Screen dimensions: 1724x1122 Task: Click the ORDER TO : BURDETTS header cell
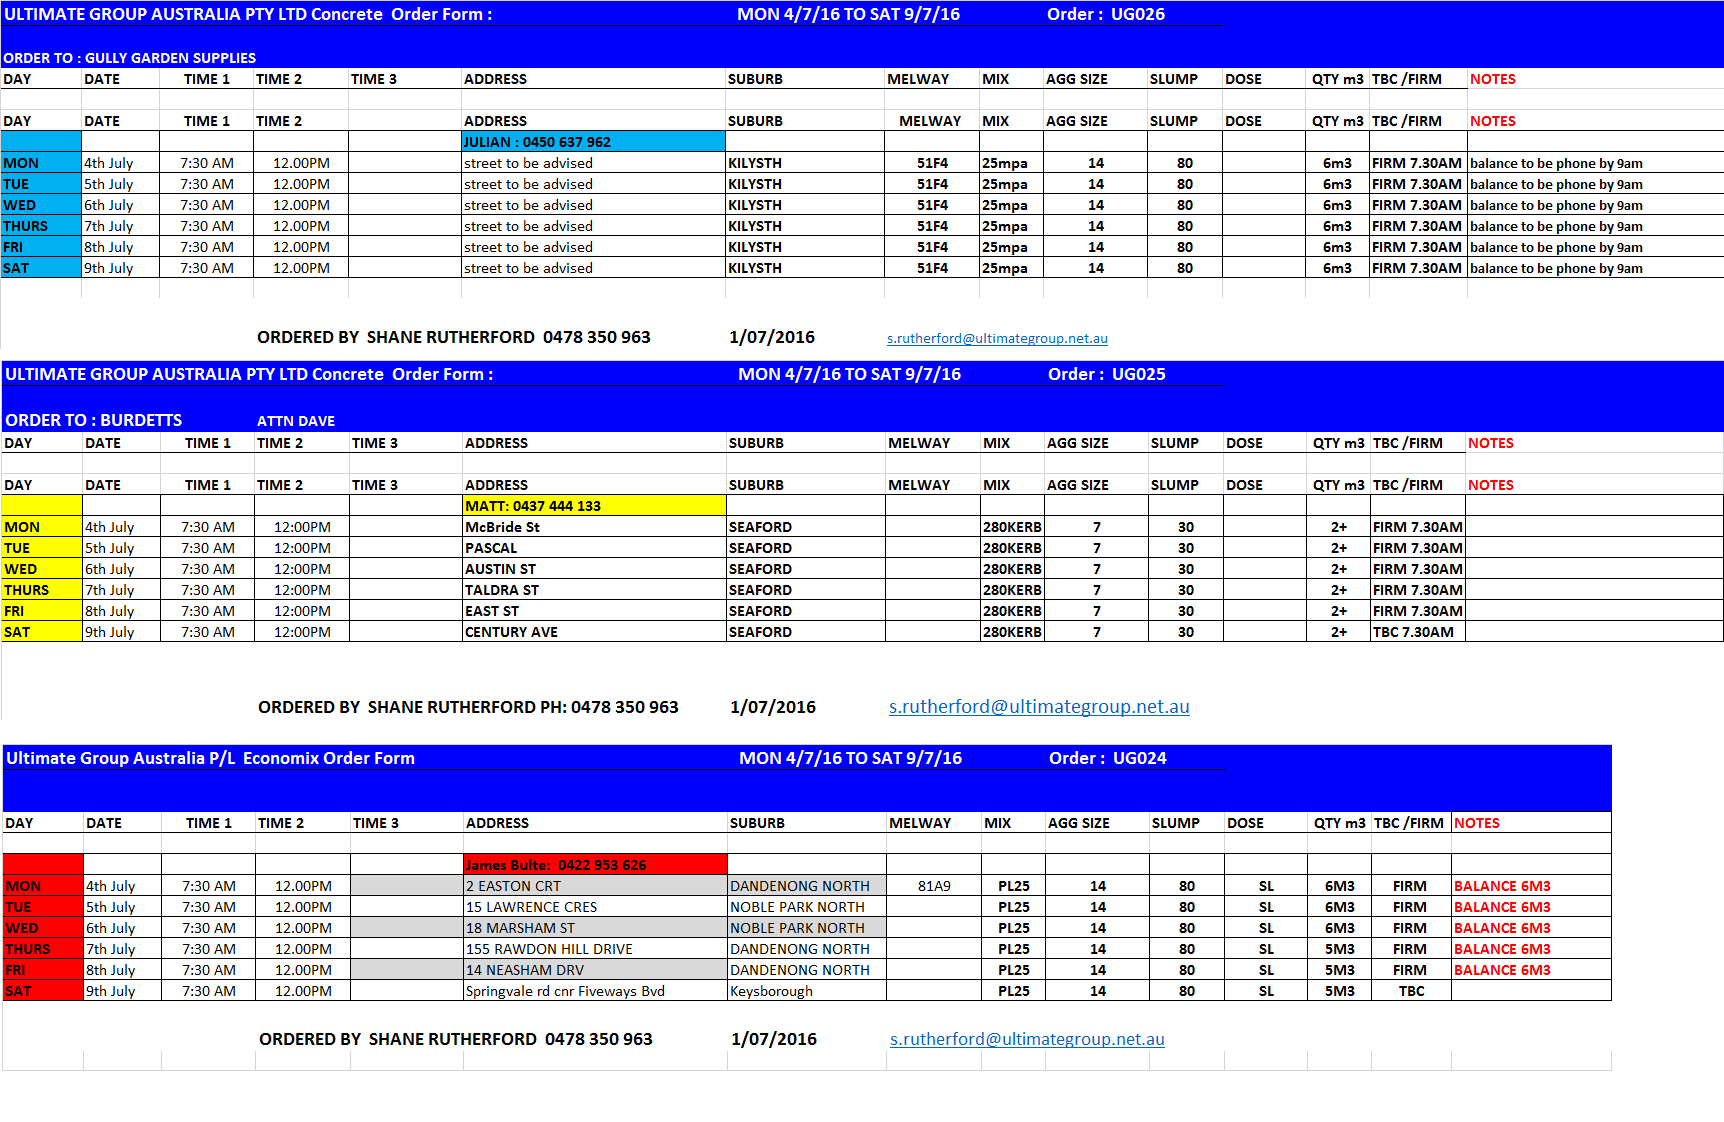coord(93,420)
